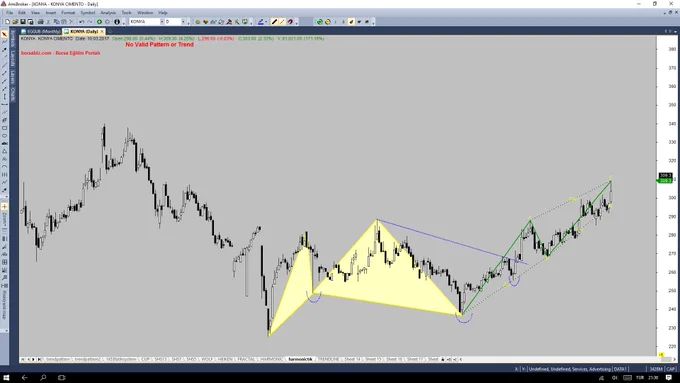This screenshot has height=383, width=680.
Task: Open the Help menu
Action: (163, 13)
